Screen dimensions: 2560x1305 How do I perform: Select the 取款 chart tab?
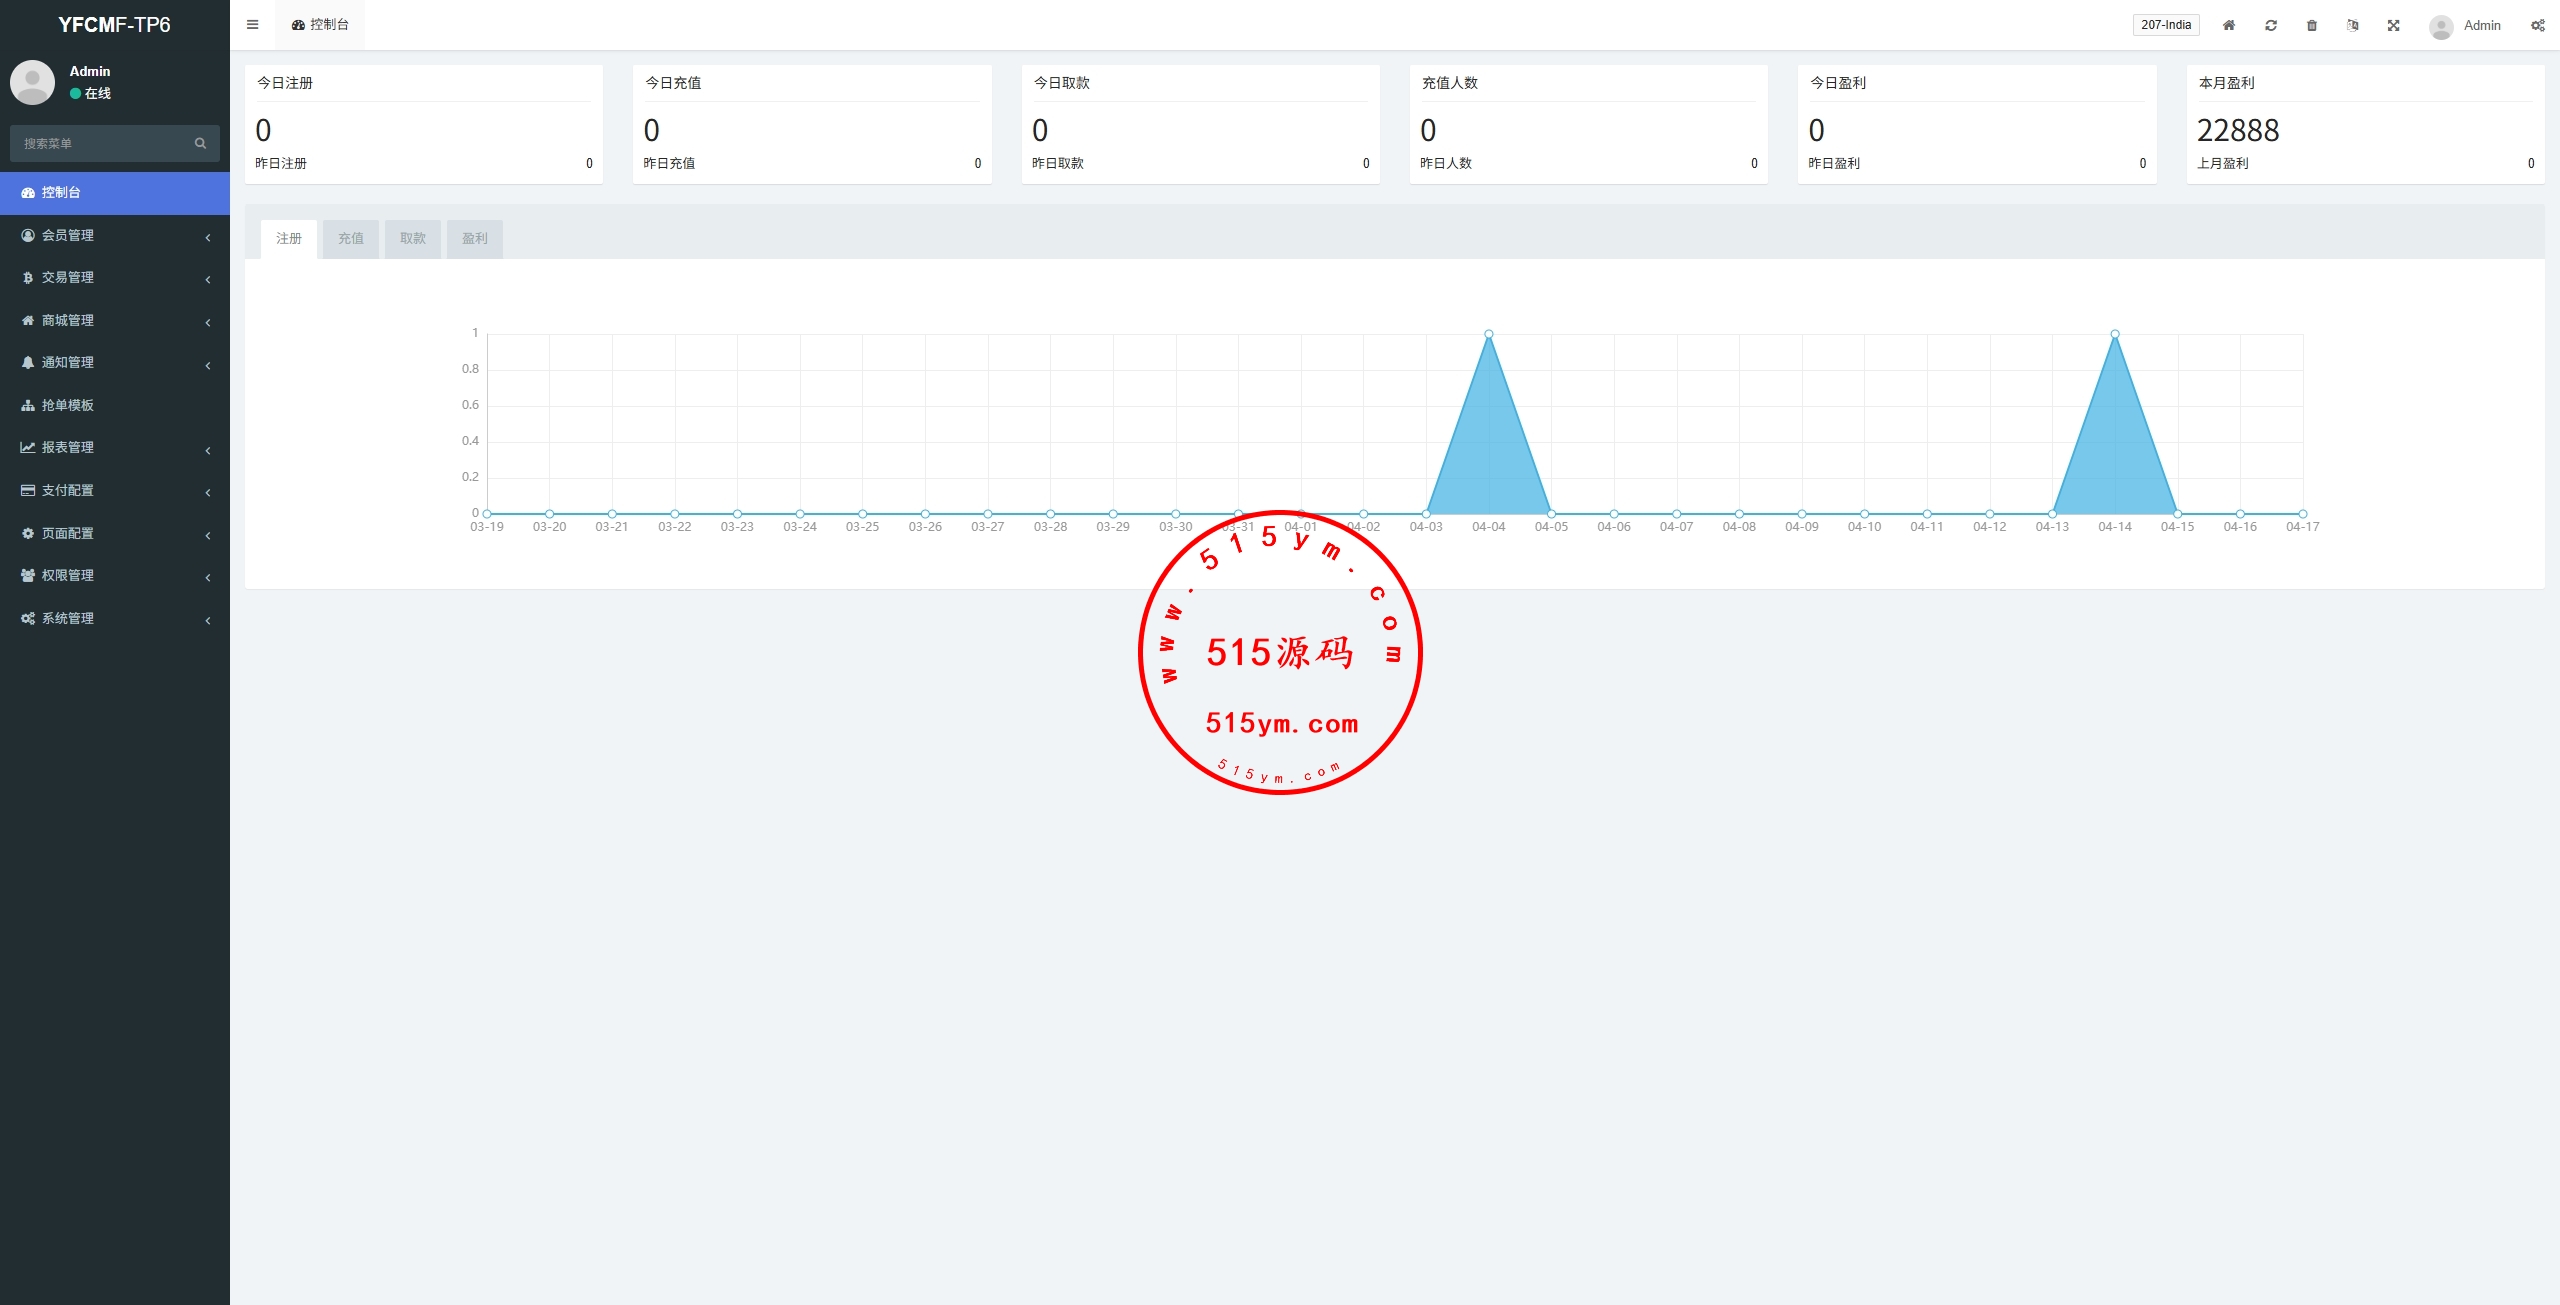point(413,239)
